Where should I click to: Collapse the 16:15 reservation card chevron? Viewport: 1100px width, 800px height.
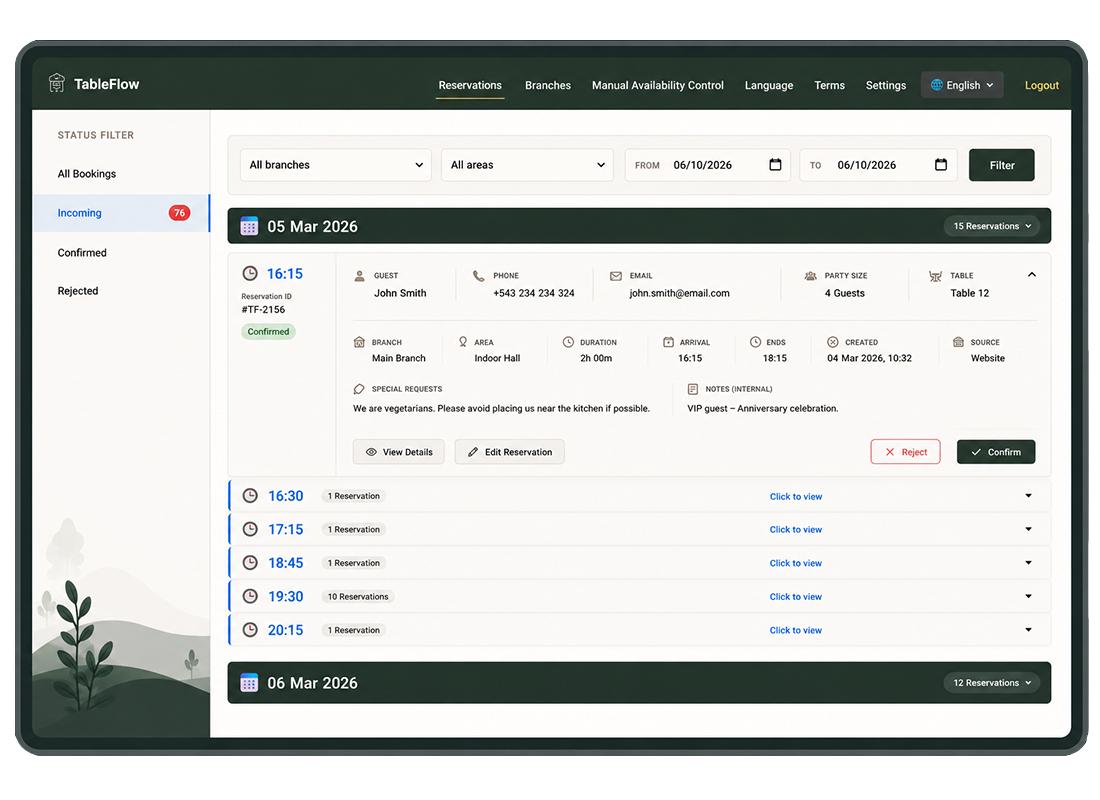click(x=1032, y=274)
